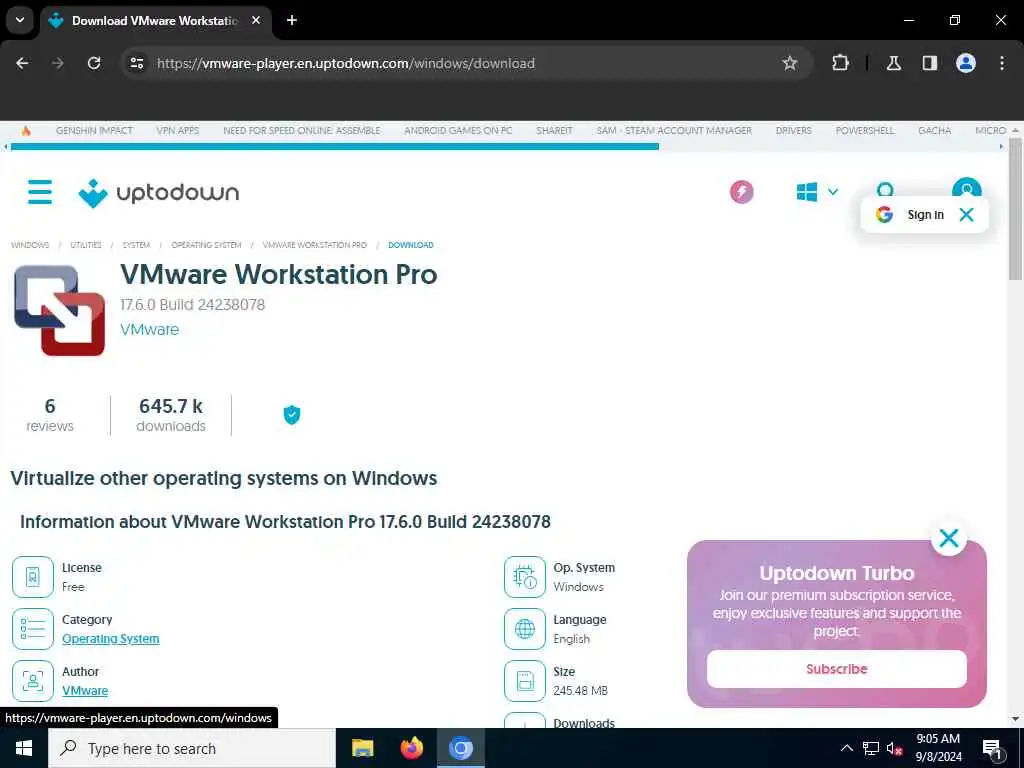Click the License info icon
Viewport: 1024px width, 768px height.
33,577
